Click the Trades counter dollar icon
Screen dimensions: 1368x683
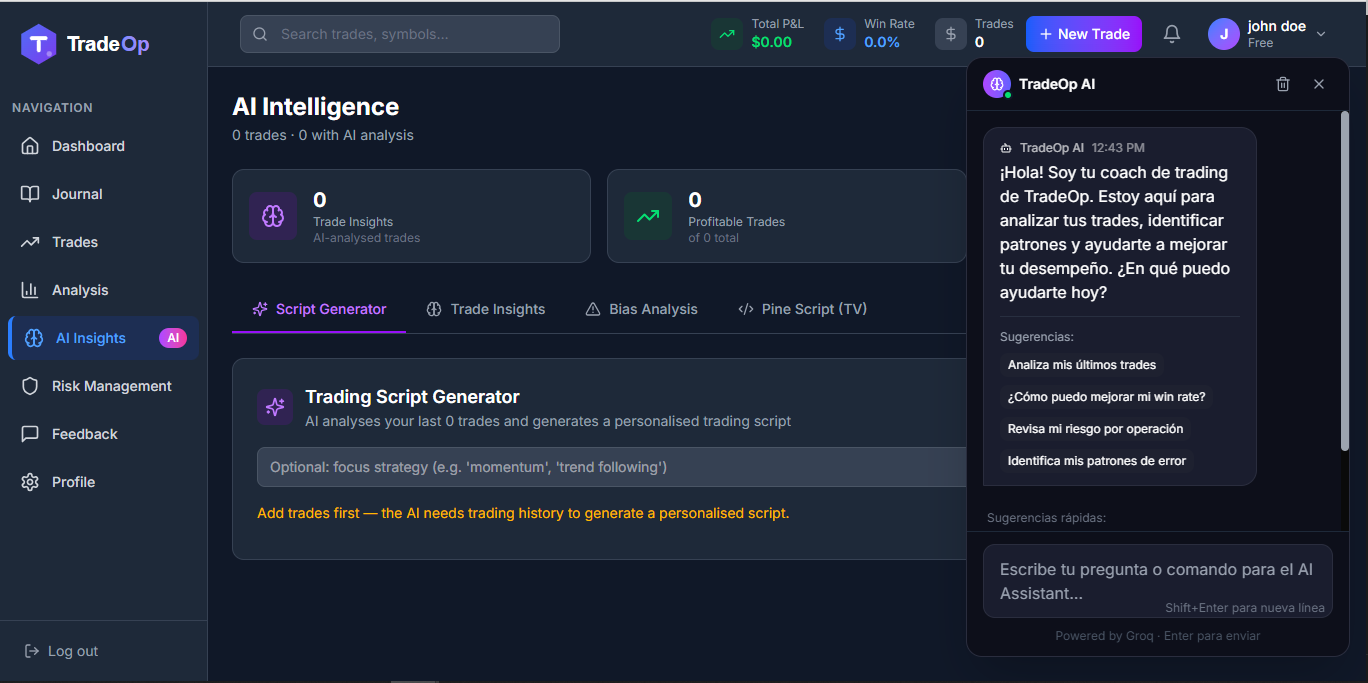951,34
